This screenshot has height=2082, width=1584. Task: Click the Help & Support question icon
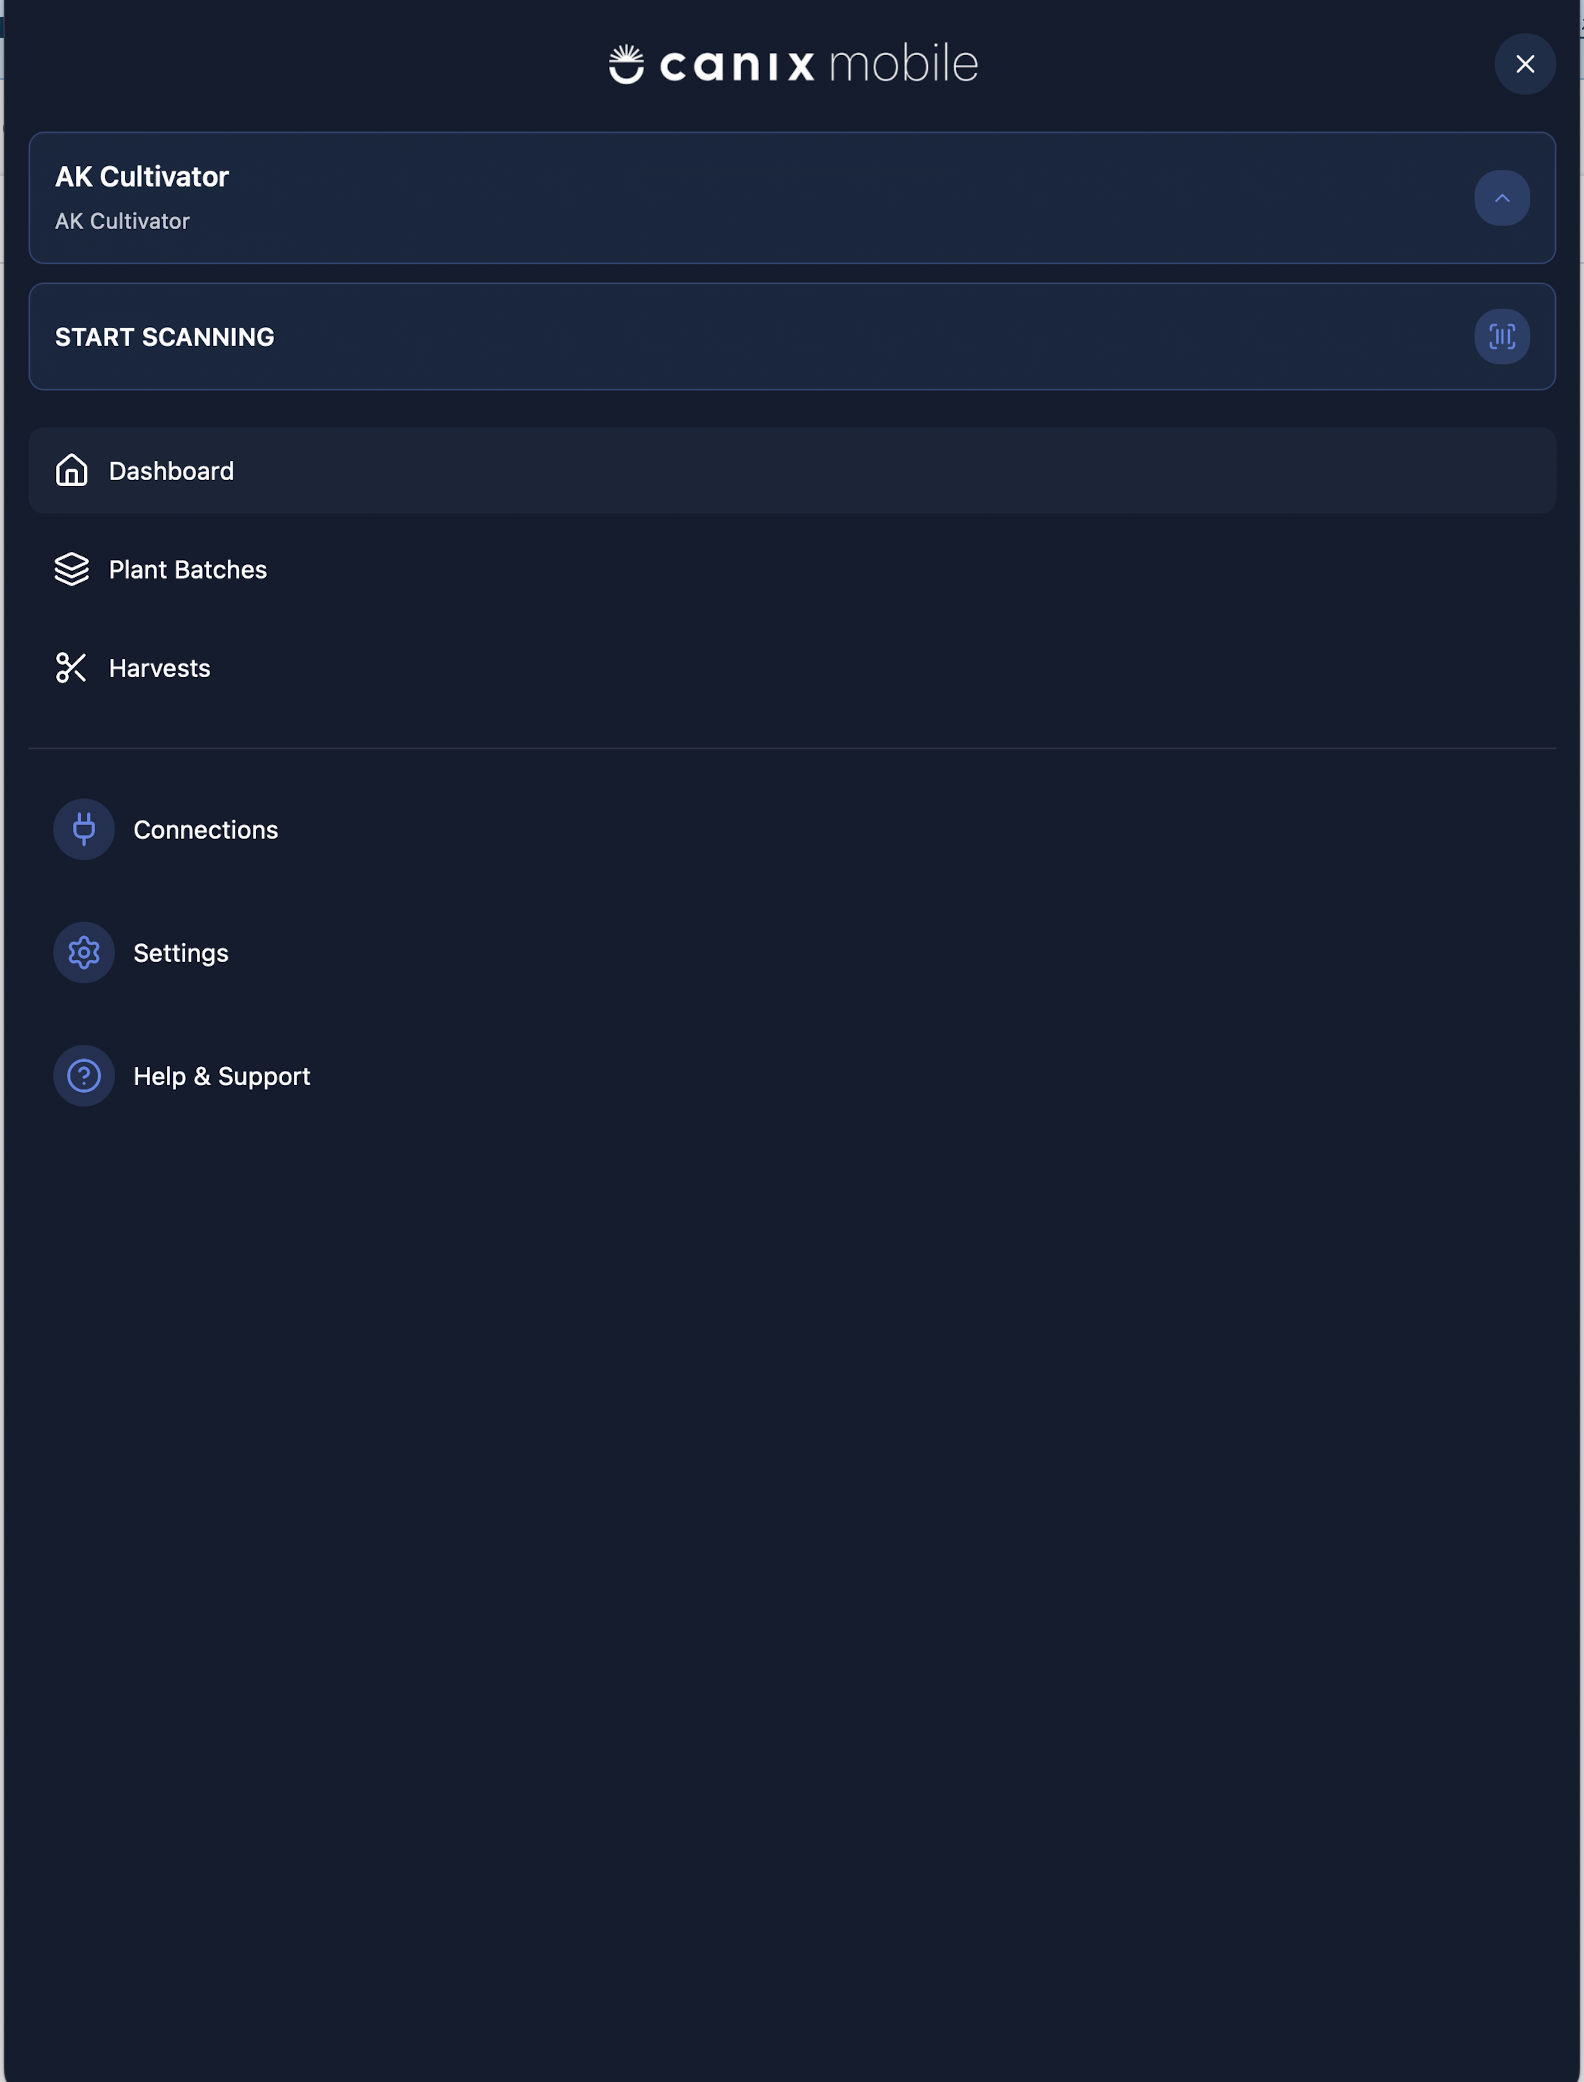(x=84, y=1076)
